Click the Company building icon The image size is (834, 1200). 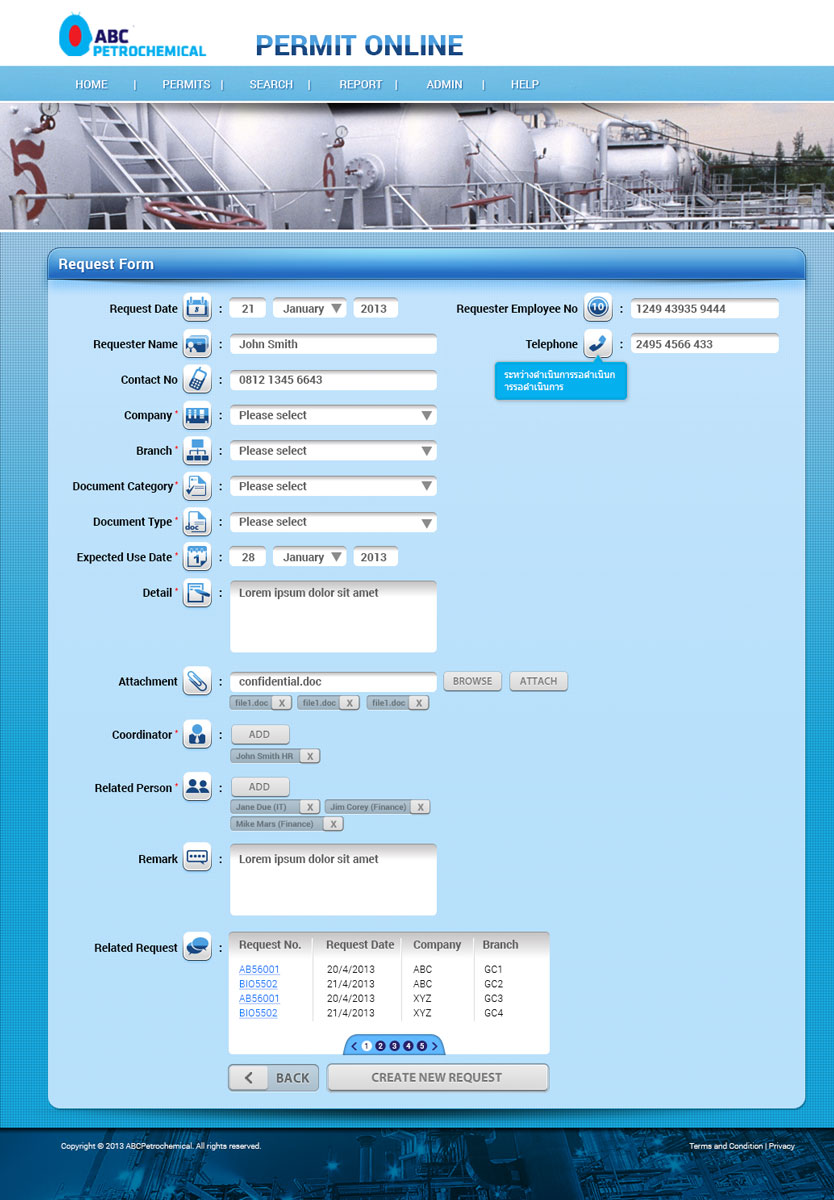(x=197, y=414)
